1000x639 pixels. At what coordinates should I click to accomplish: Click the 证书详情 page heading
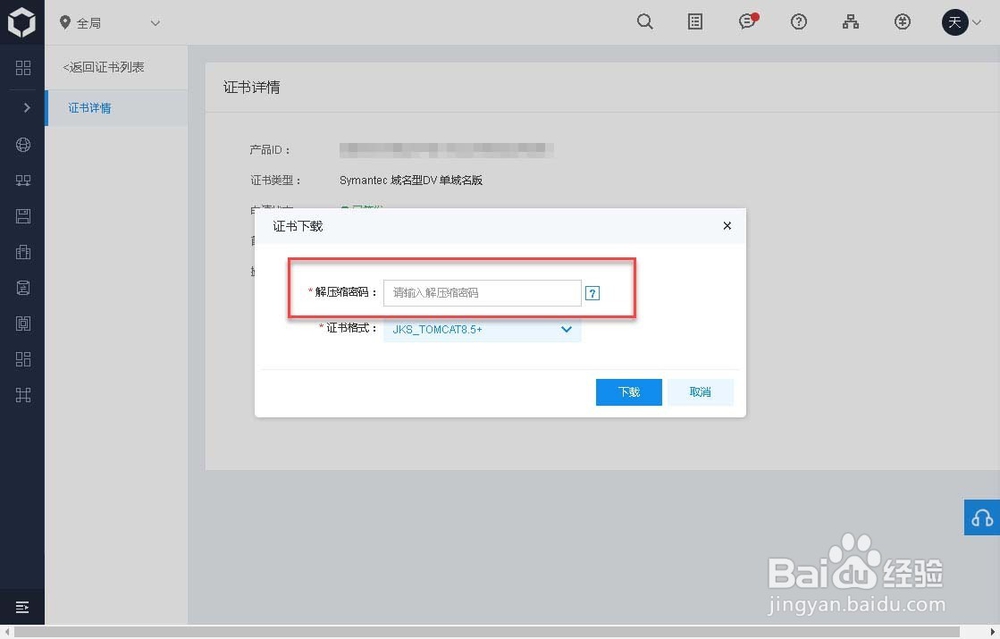pos(251,87)
